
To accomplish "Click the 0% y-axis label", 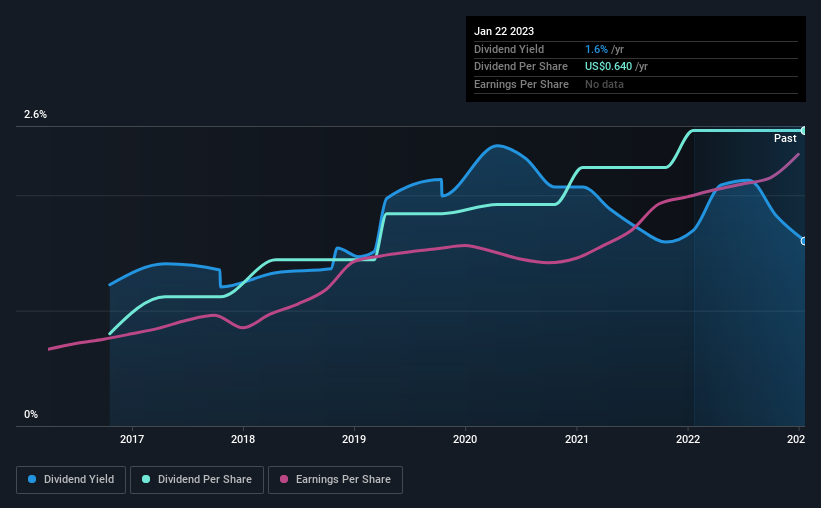I will [x=31, y=414].
